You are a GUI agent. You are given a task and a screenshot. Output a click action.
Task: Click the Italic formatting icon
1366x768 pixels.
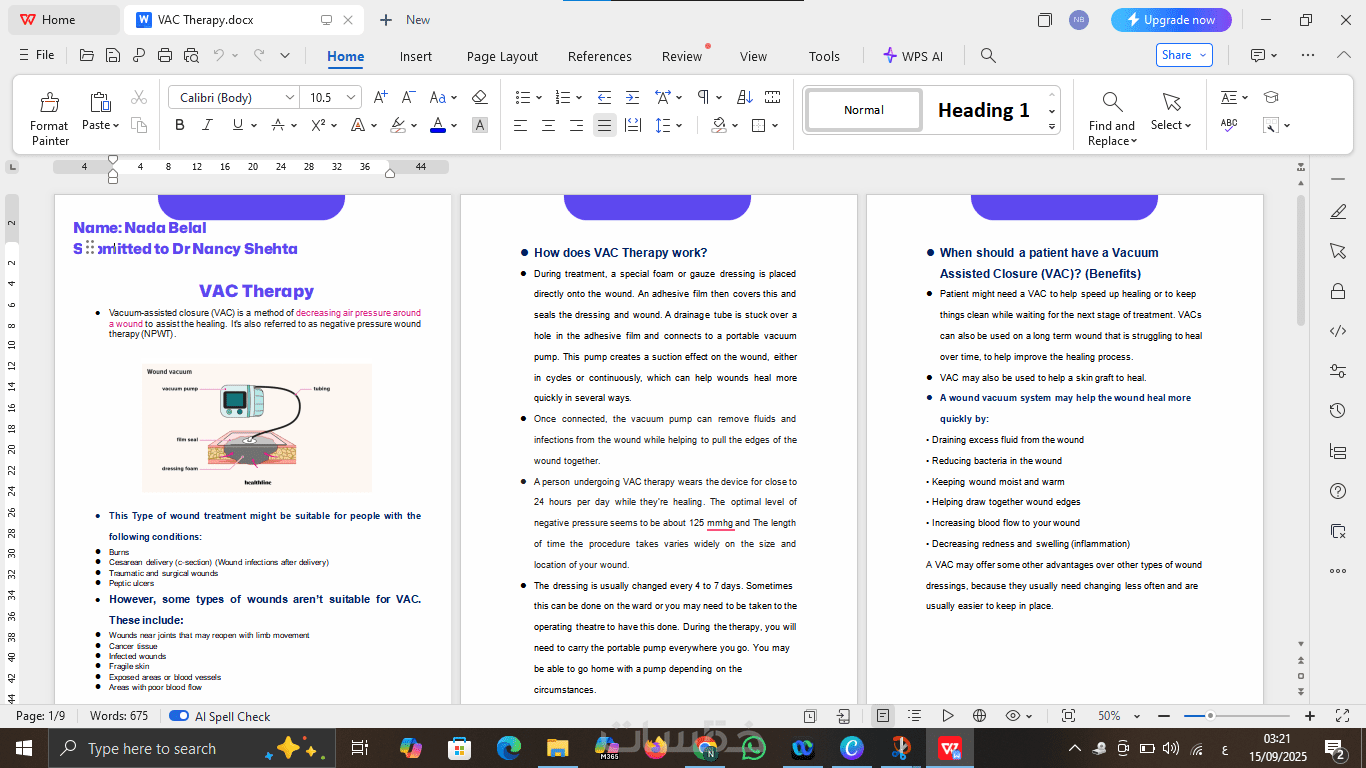tap(208, 125)
